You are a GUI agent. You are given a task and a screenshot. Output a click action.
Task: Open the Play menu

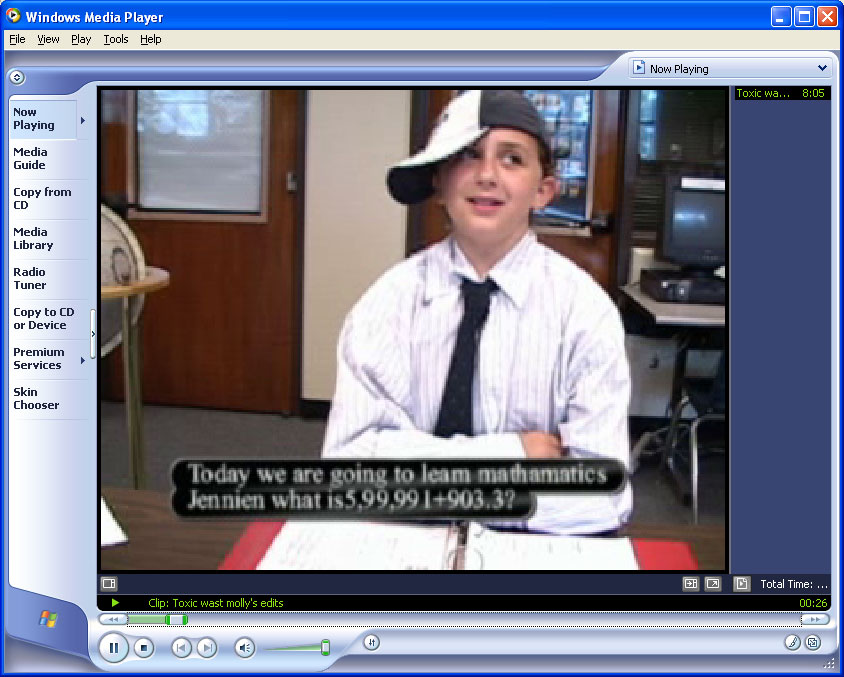pos(81,39)
